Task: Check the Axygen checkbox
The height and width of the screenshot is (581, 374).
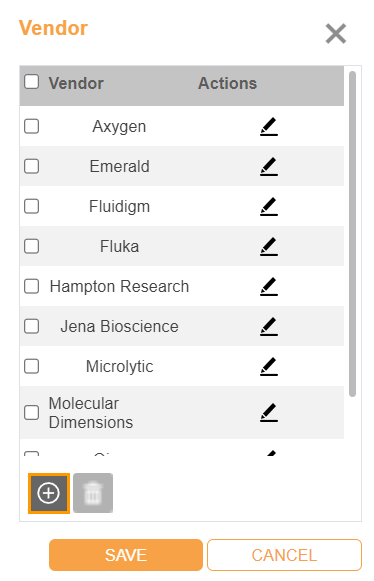Action: pos(32,126)
